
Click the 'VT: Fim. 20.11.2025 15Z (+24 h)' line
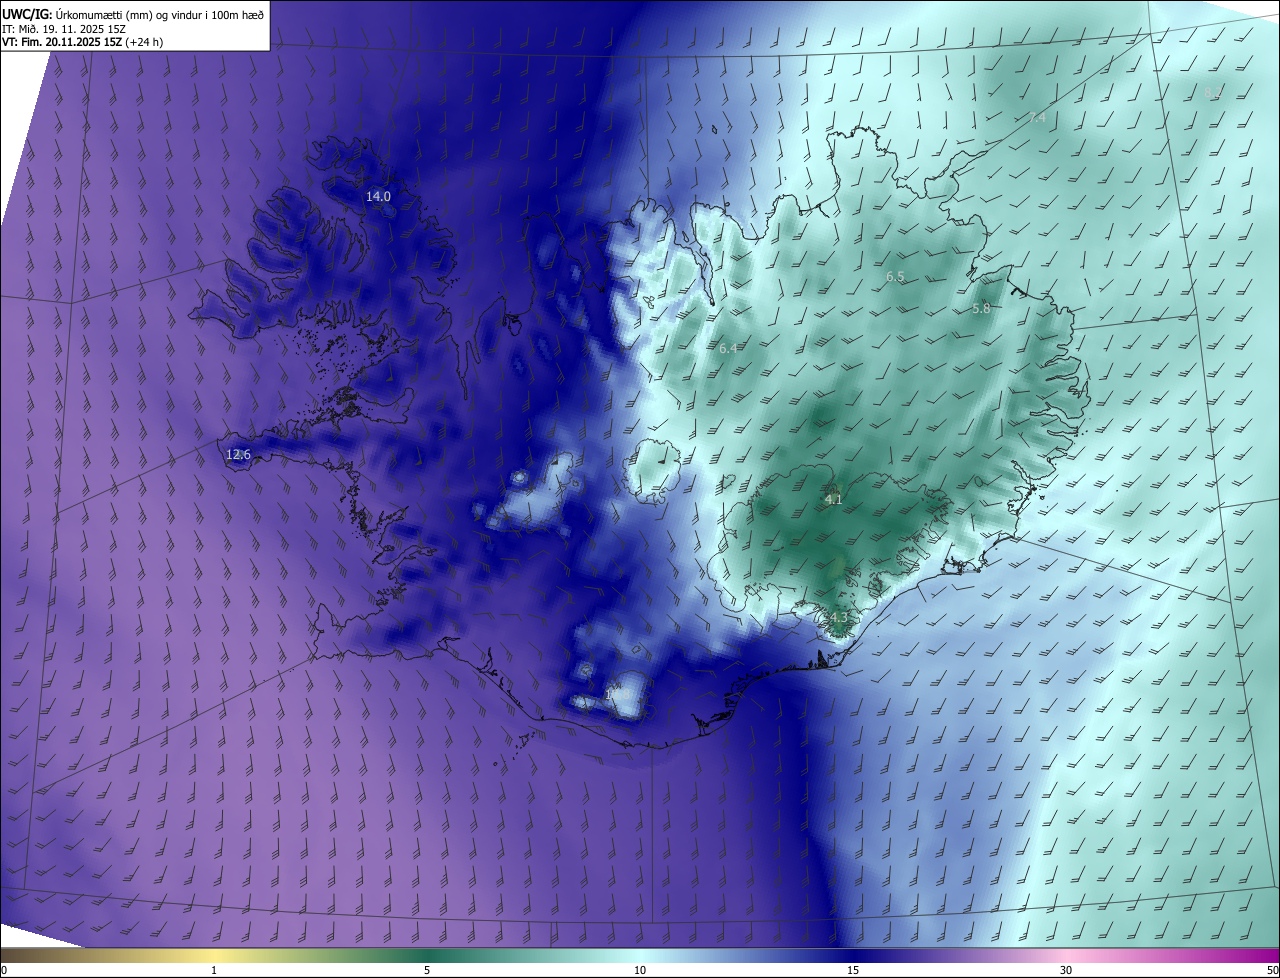tap(82, 42)
